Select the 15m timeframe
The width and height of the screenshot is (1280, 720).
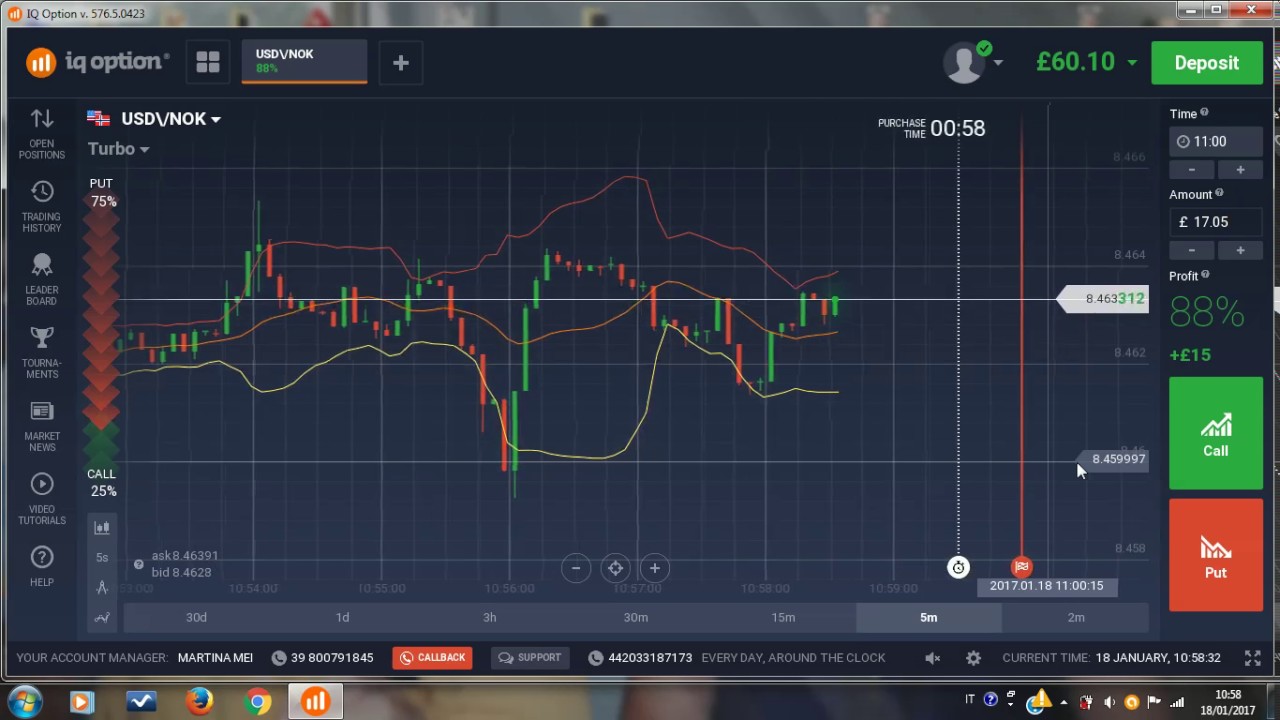click(783, 617)
